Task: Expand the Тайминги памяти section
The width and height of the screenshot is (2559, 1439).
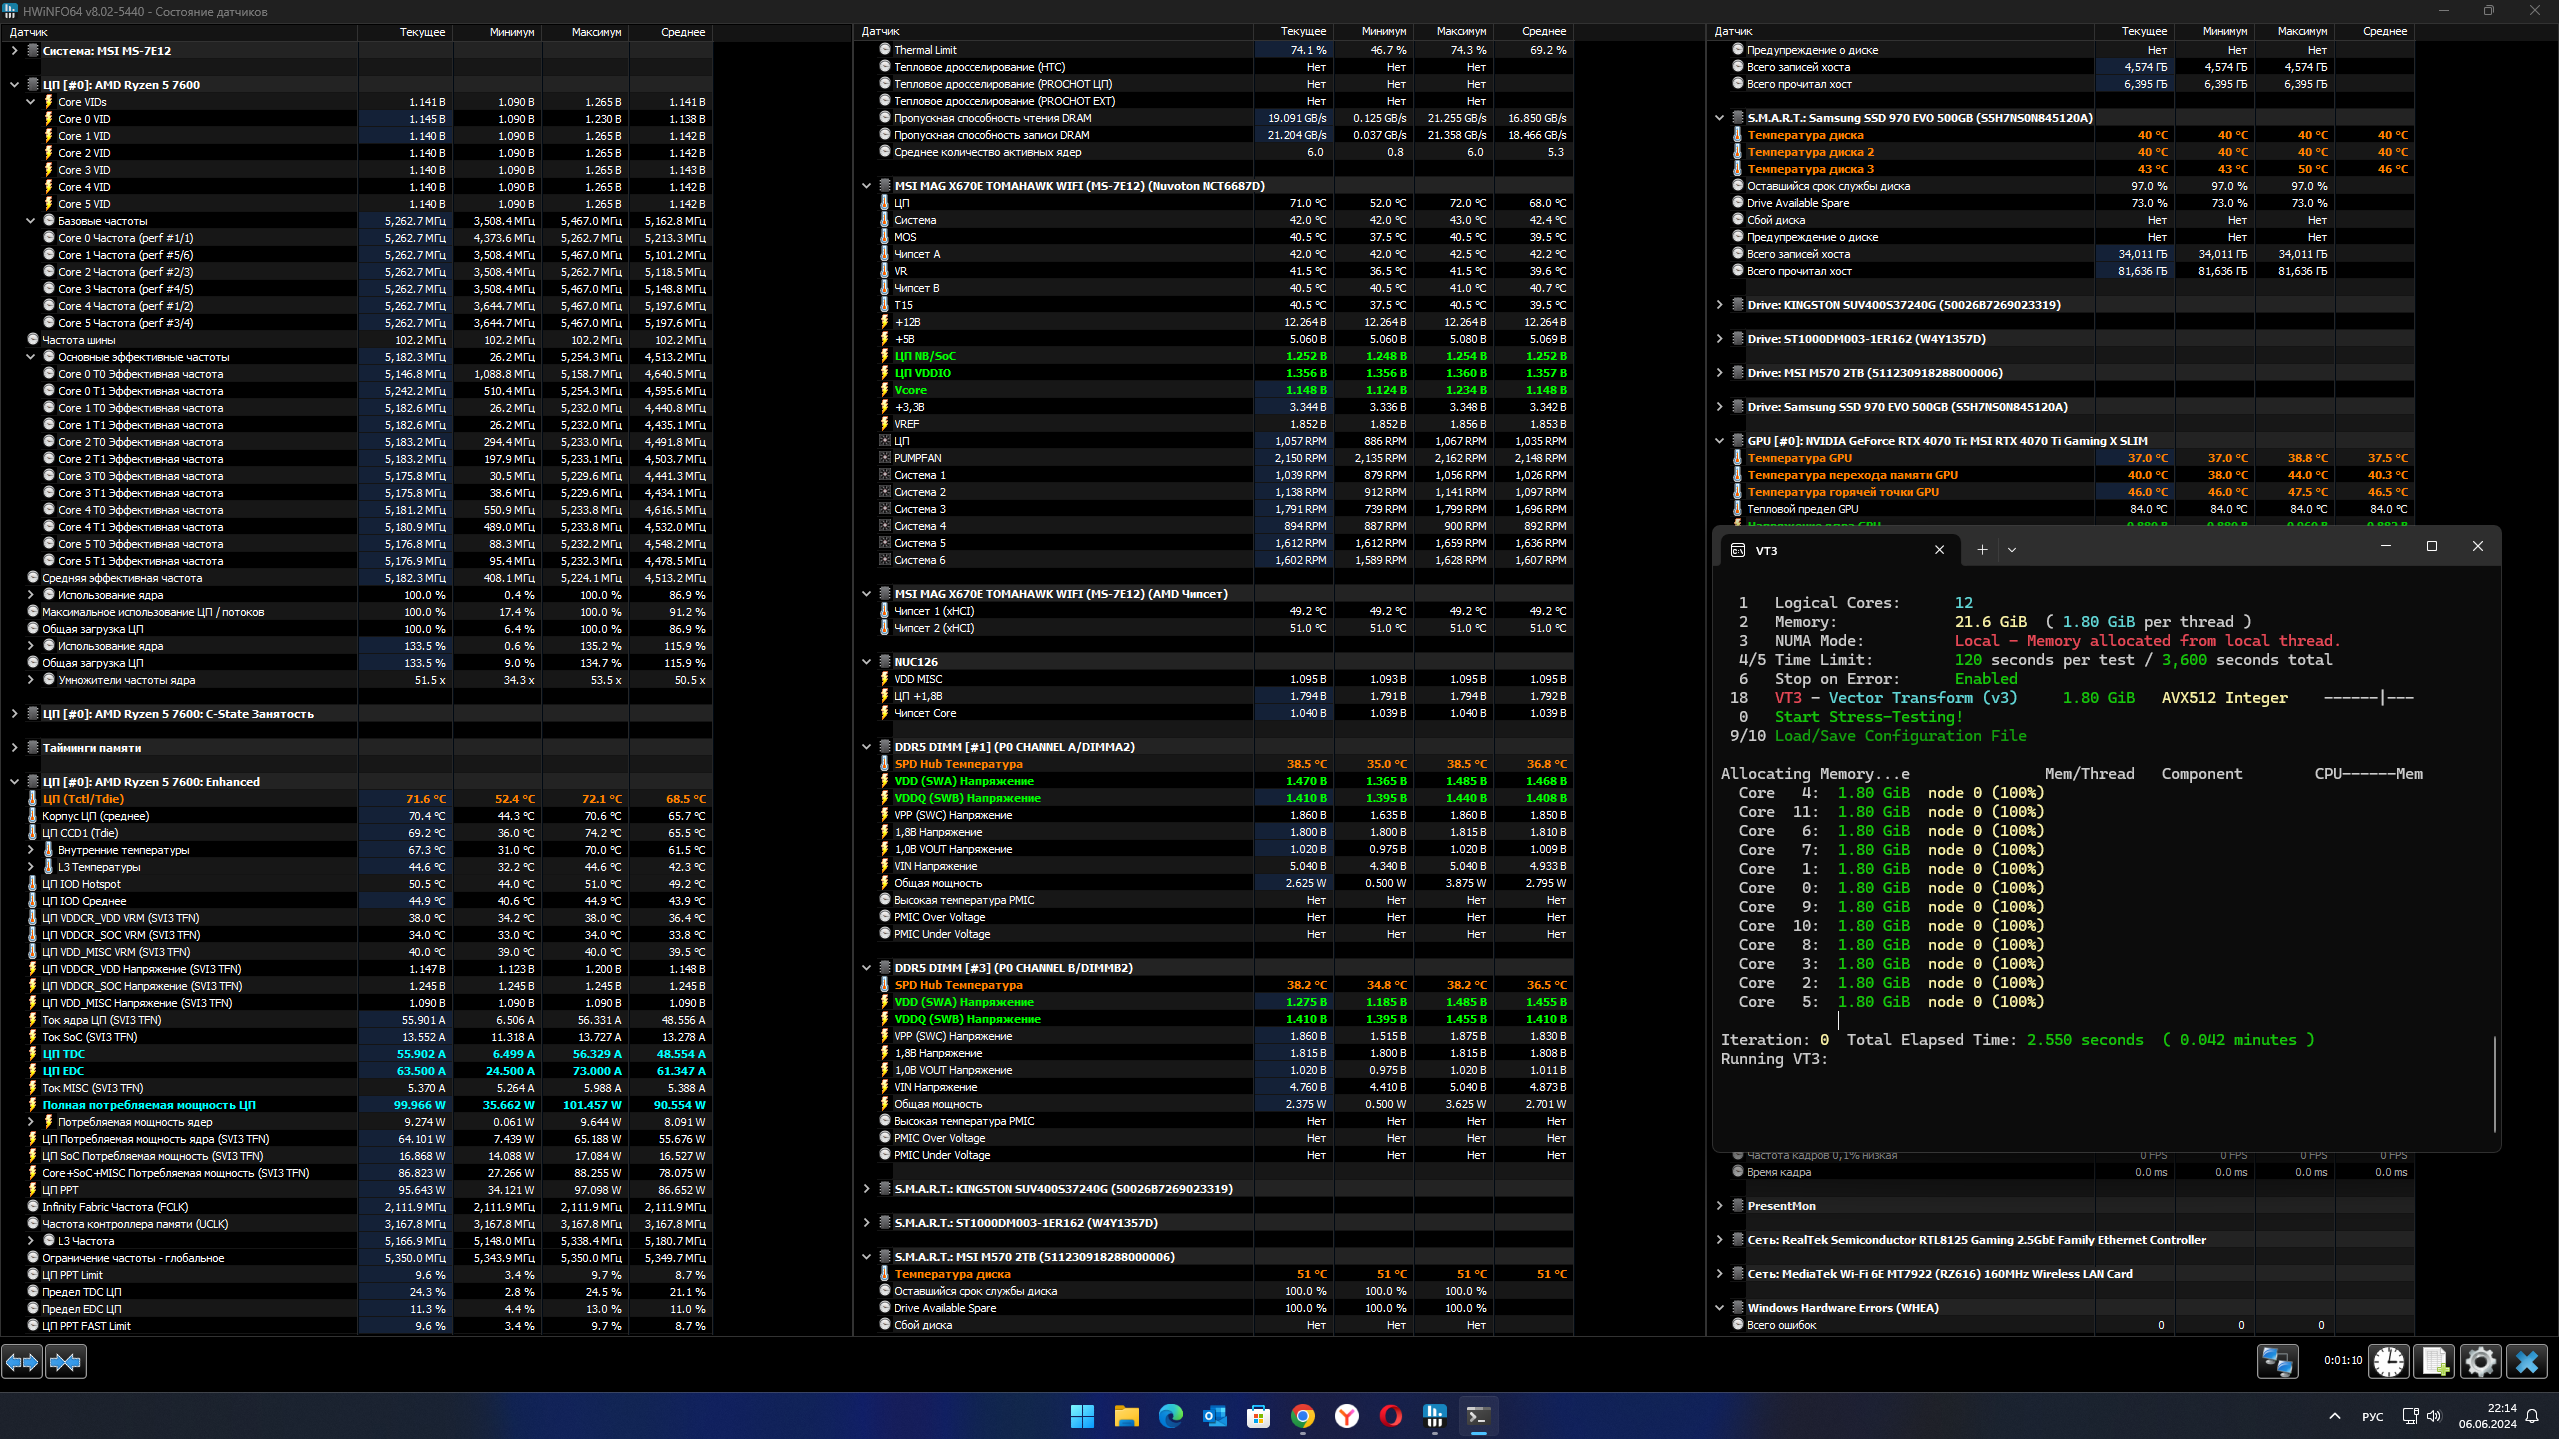Action: (x=14, y=748)
